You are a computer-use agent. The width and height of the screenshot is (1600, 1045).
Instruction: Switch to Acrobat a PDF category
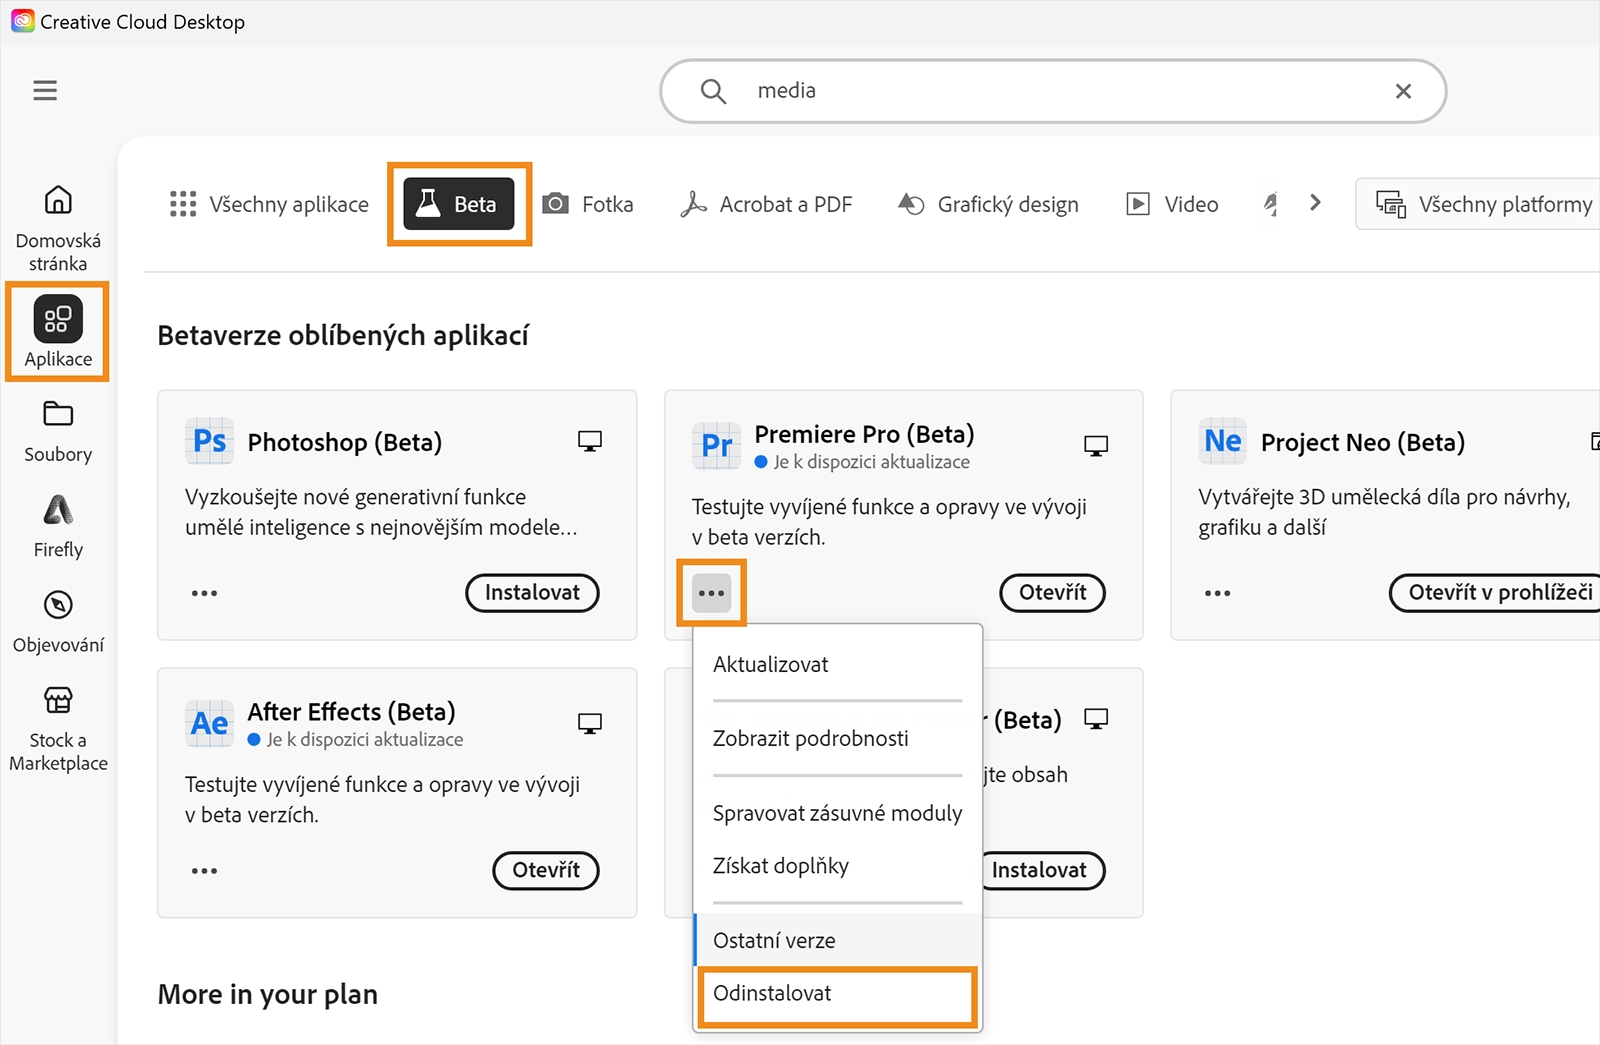(x=766, y=204)
